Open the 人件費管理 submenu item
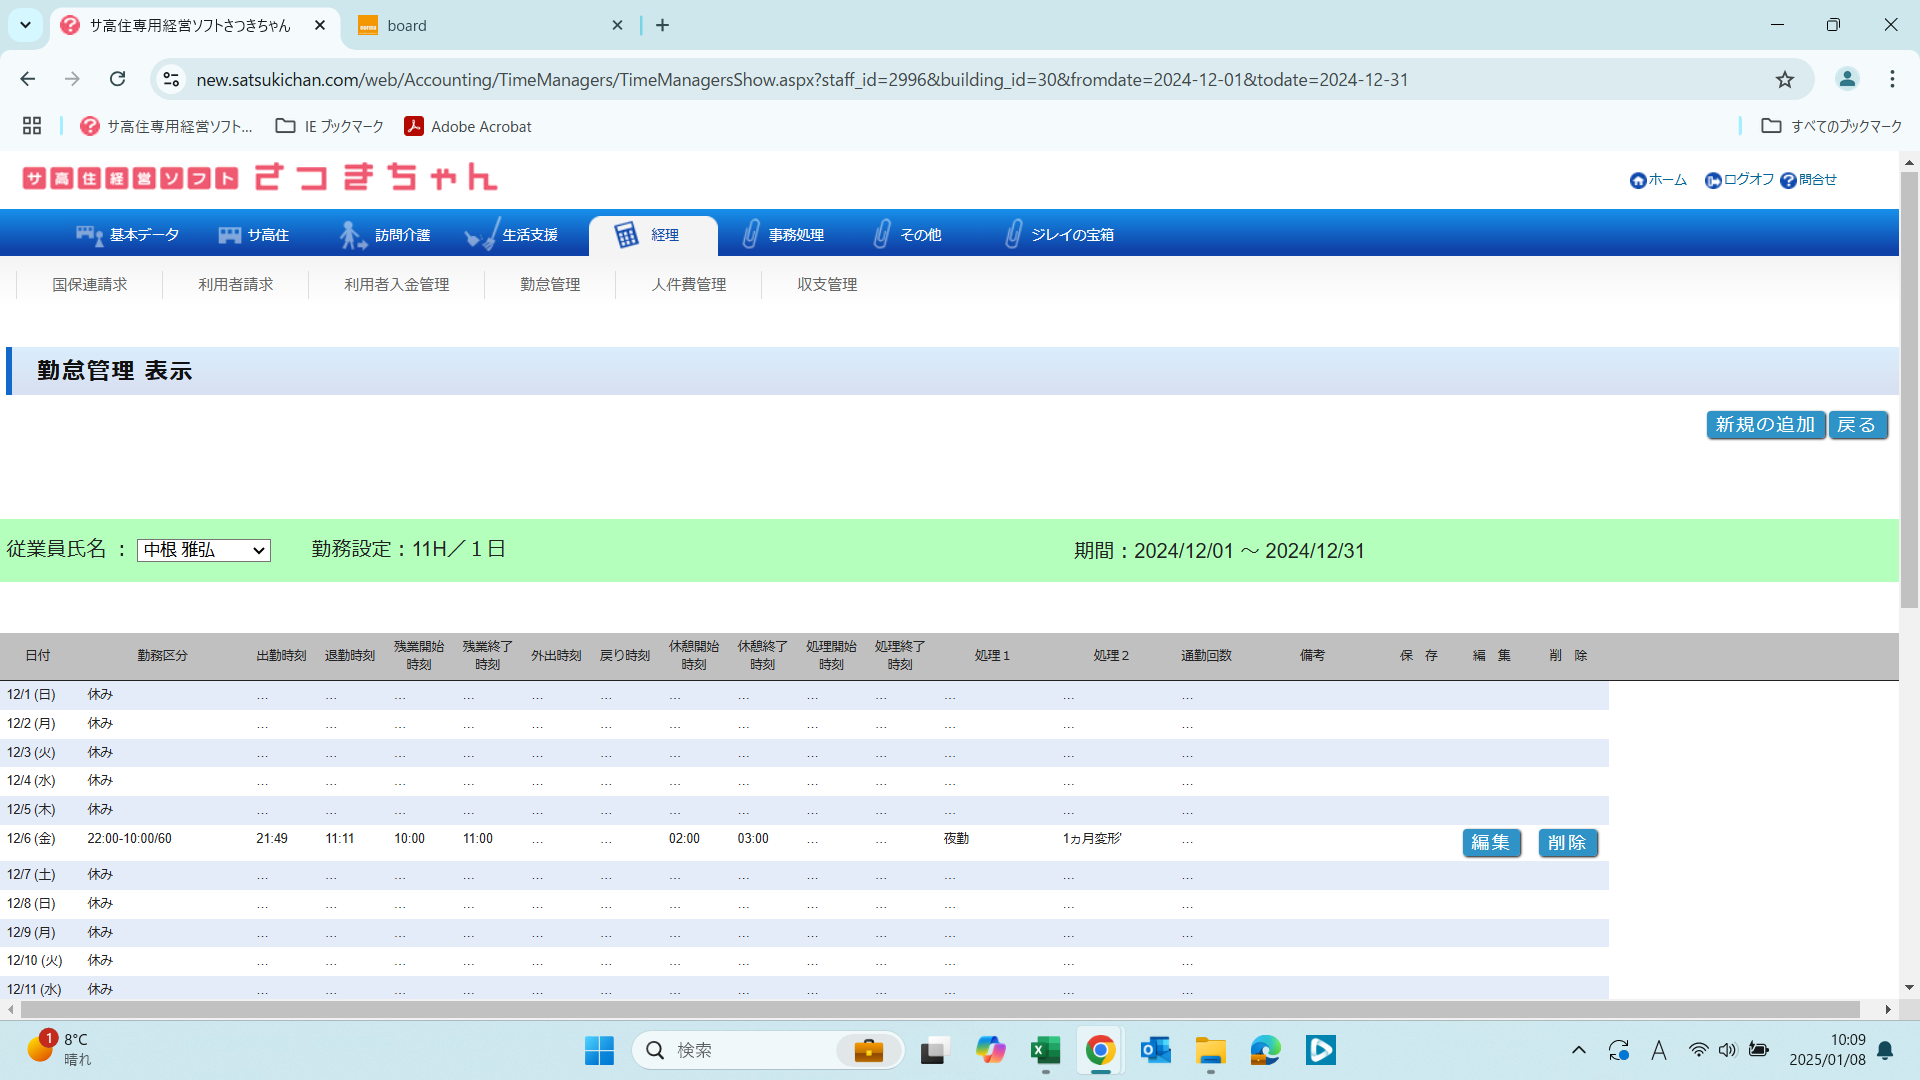 point(688,285)
